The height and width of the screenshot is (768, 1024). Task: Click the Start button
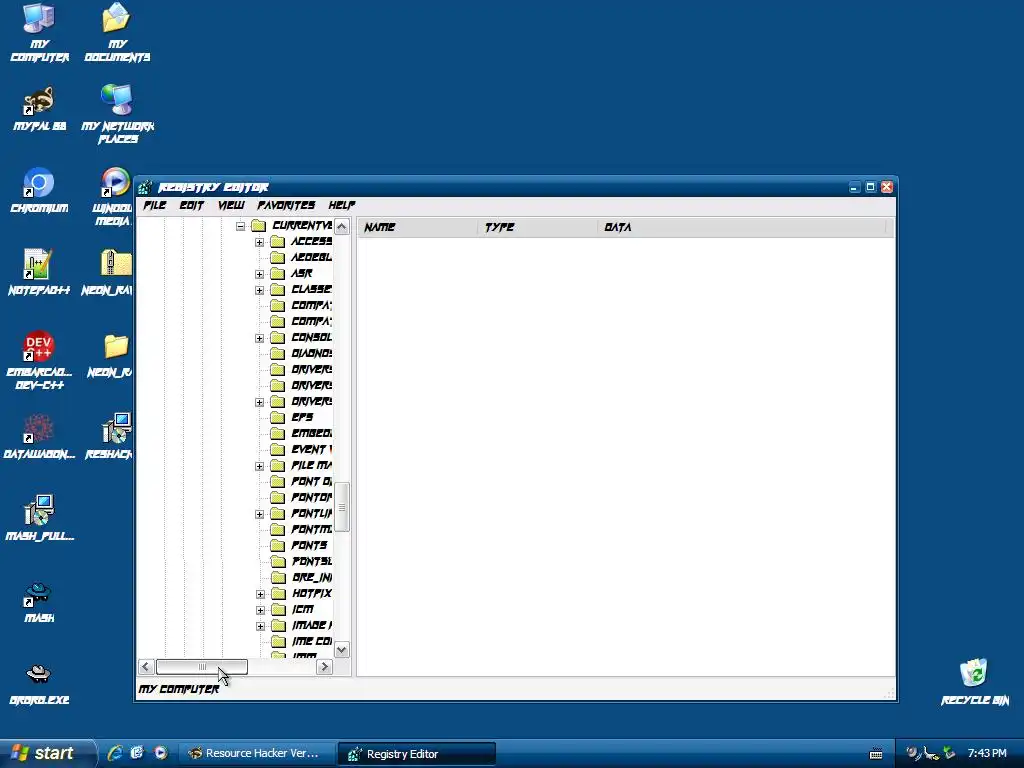click(47, 753)
